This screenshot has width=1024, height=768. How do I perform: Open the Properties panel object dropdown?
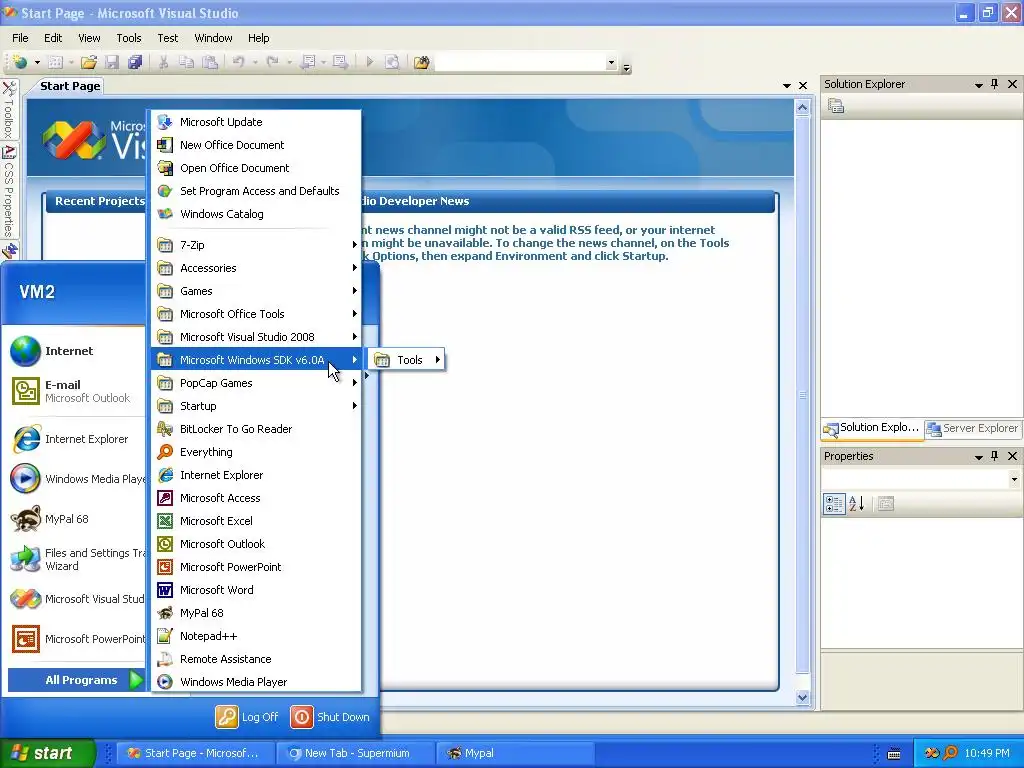click(x=1014, y=479)
